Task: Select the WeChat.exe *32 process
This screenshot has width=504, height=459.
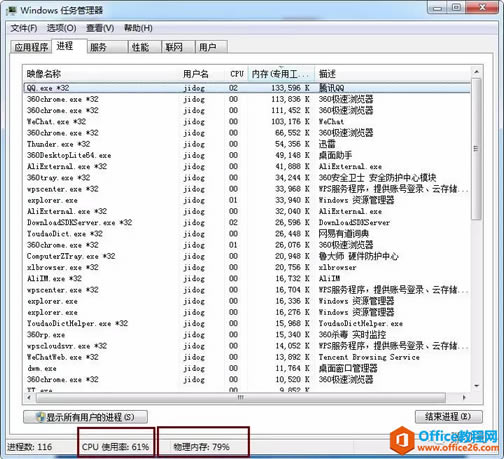Action: pyautogui.click(x=247, y=122)
